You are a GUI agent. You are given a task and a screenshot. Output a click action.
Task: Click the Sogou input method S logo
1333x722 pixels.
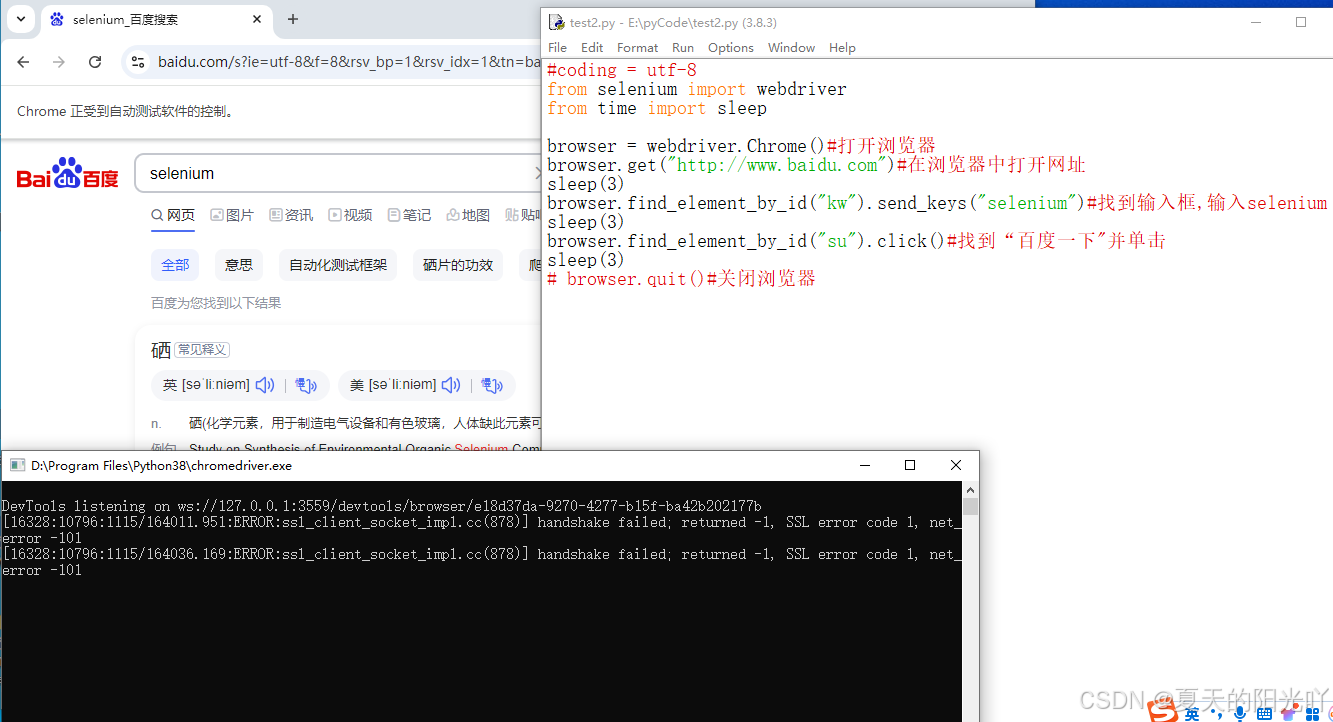(x=1162, y=711)
